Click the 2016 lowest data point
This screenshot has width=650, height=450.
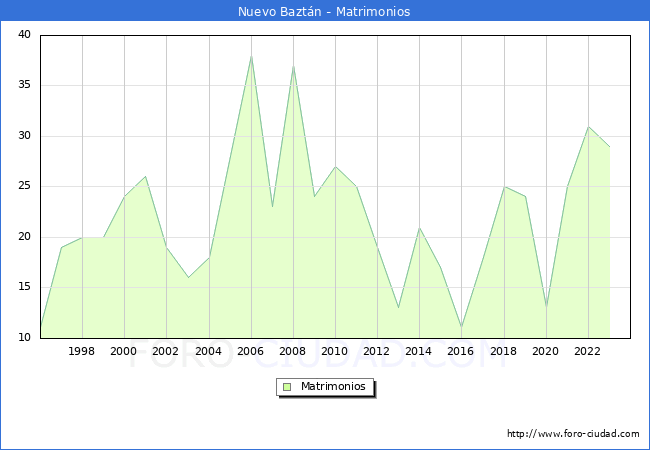461,327
